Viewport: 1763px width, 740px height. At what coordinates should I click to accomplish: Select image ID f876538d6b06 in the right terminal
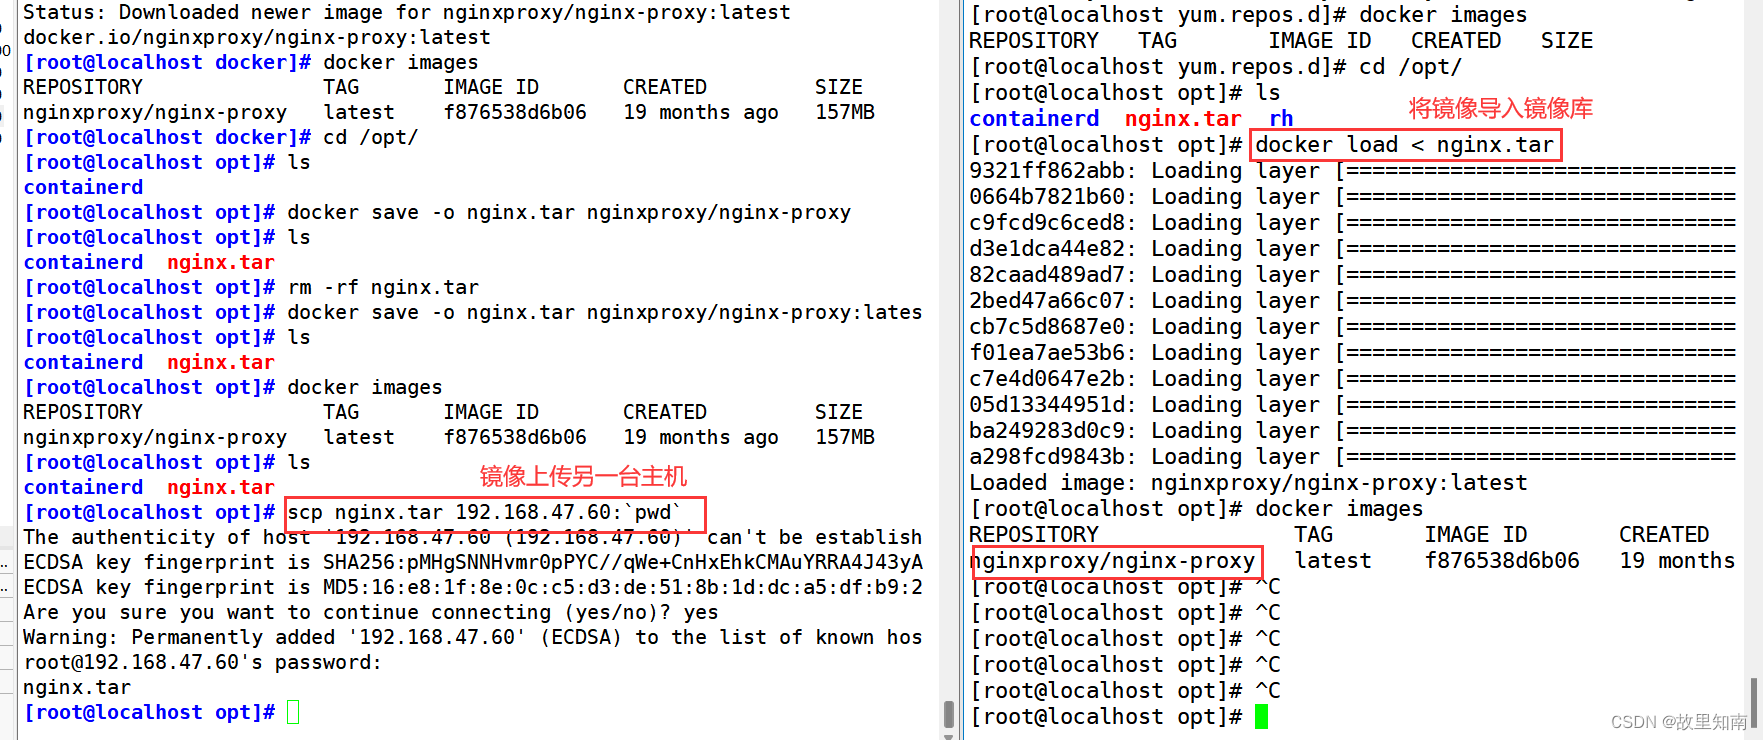point(1502,561)
